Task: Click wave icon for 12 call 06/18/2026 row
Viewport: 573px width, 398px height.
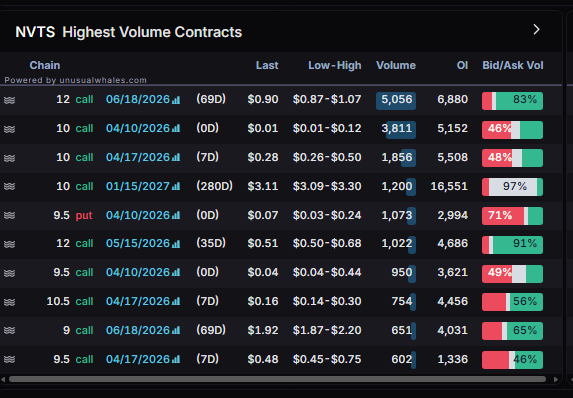Action: coord(10,100)
